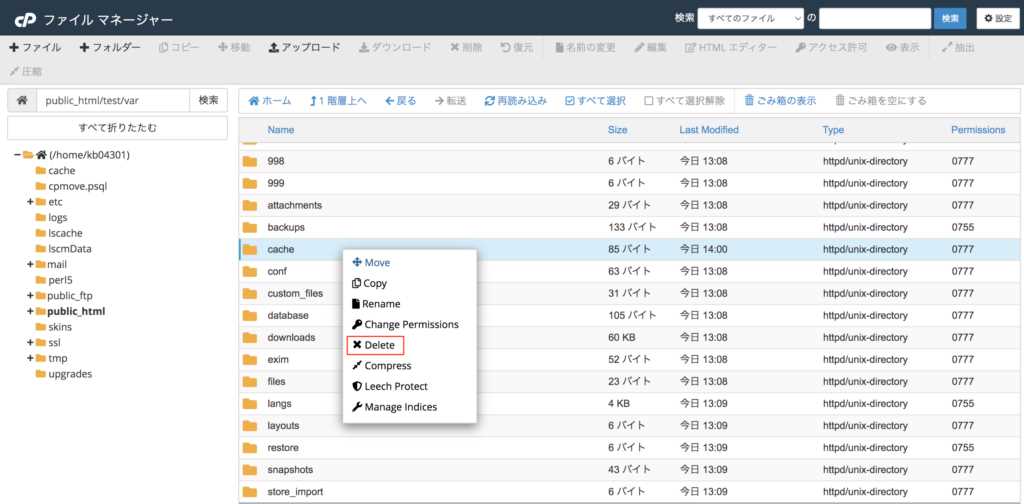Screen dimensions: 1024x504
Task: Click the path input field public_html/test/var
Action: point(112,100)
